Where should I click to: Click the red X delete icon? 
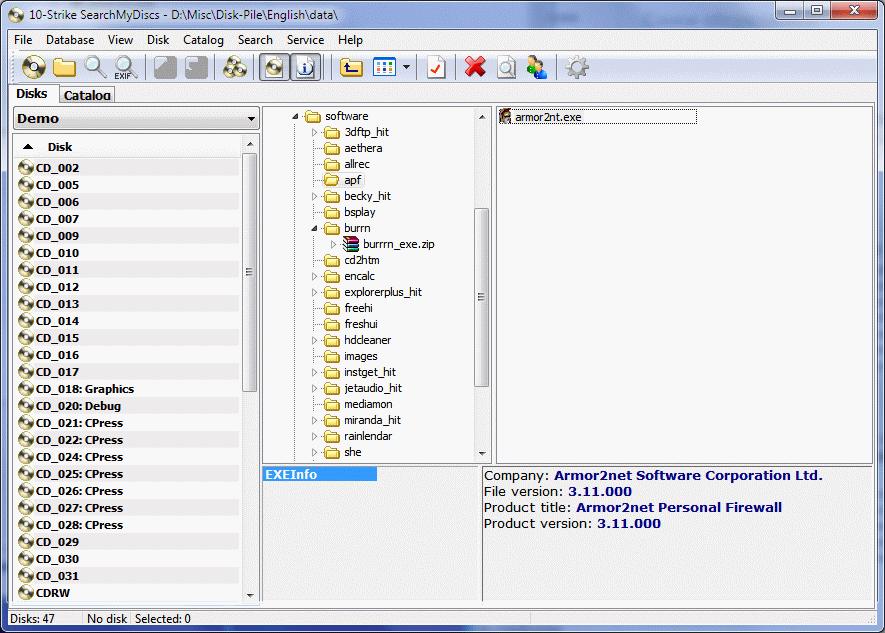point(475,68)
